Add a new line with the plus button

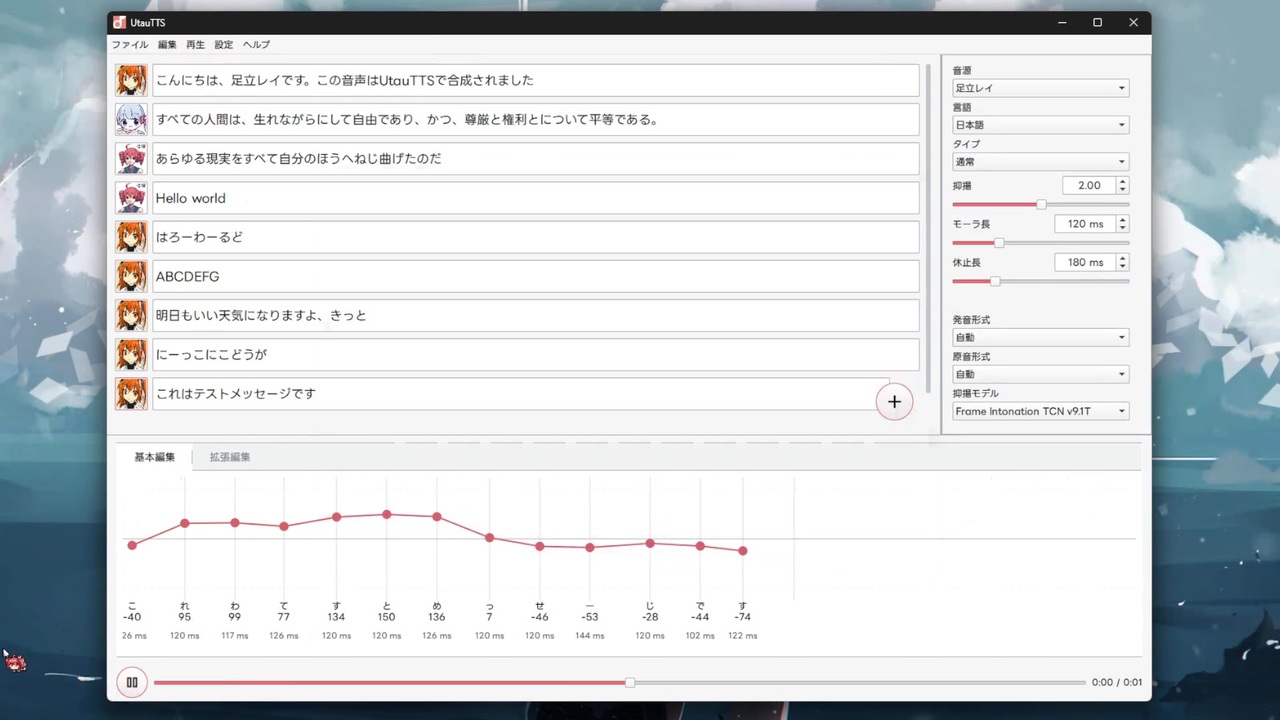894,402
